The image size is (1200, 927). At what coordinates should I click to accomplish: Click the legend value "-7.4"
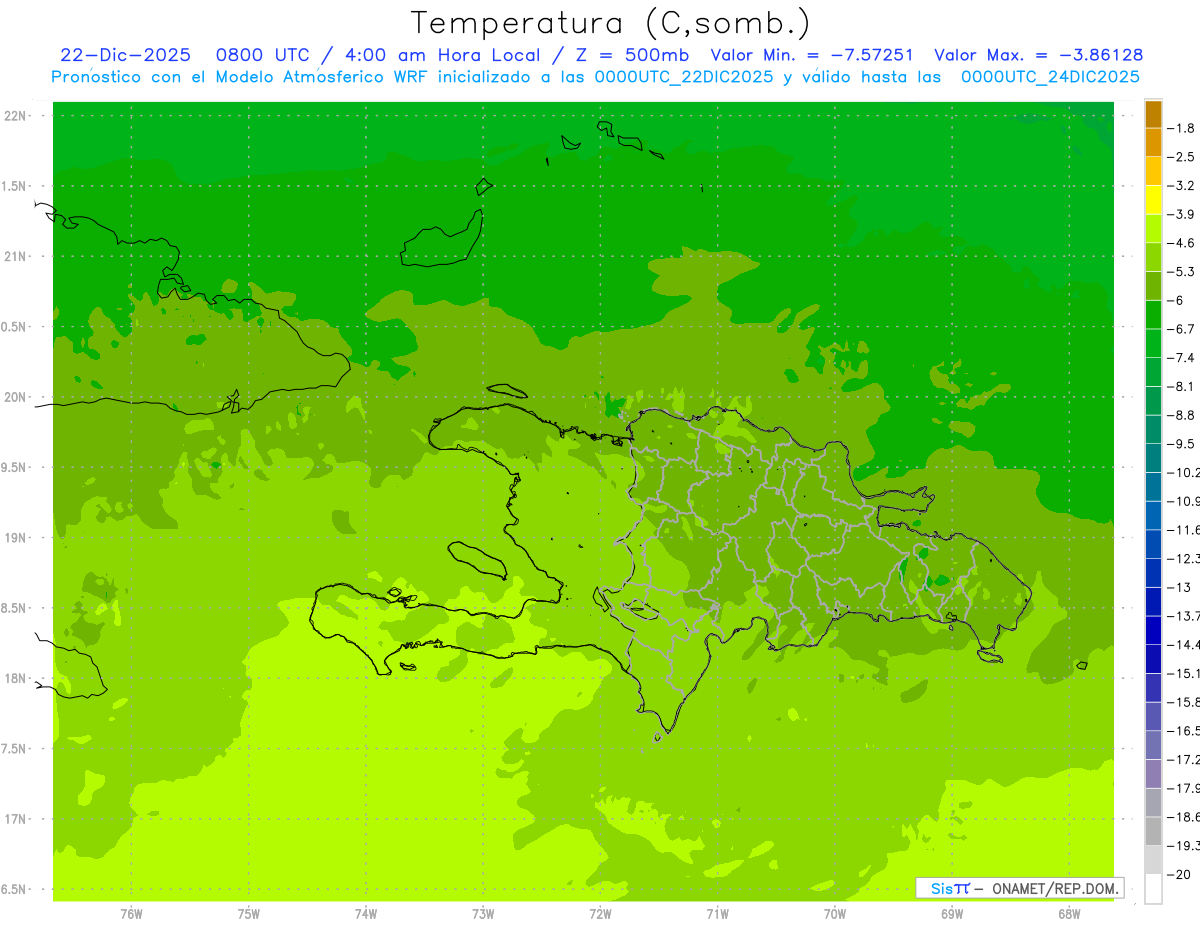click(1183, 358)
